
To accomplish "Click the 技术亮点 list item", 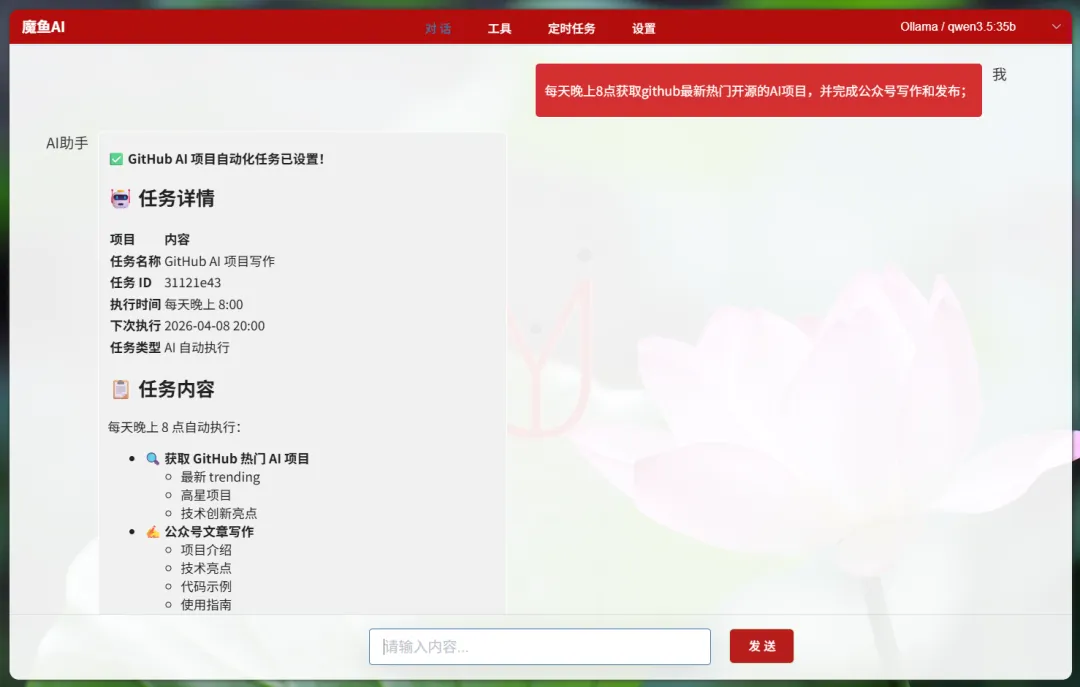I will (206, 568).
